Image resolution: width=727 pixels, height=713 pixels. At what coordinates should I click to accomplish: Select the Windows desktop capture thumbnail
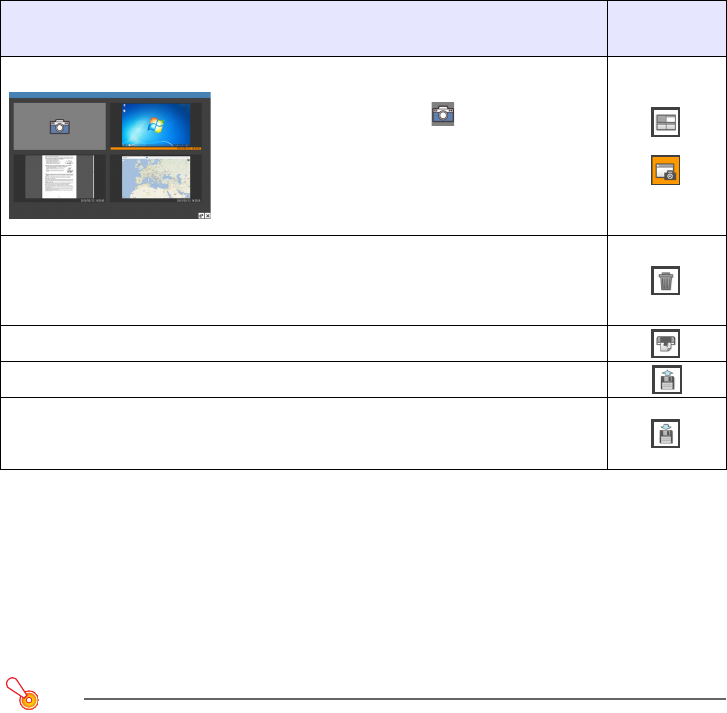click(156, 126)
